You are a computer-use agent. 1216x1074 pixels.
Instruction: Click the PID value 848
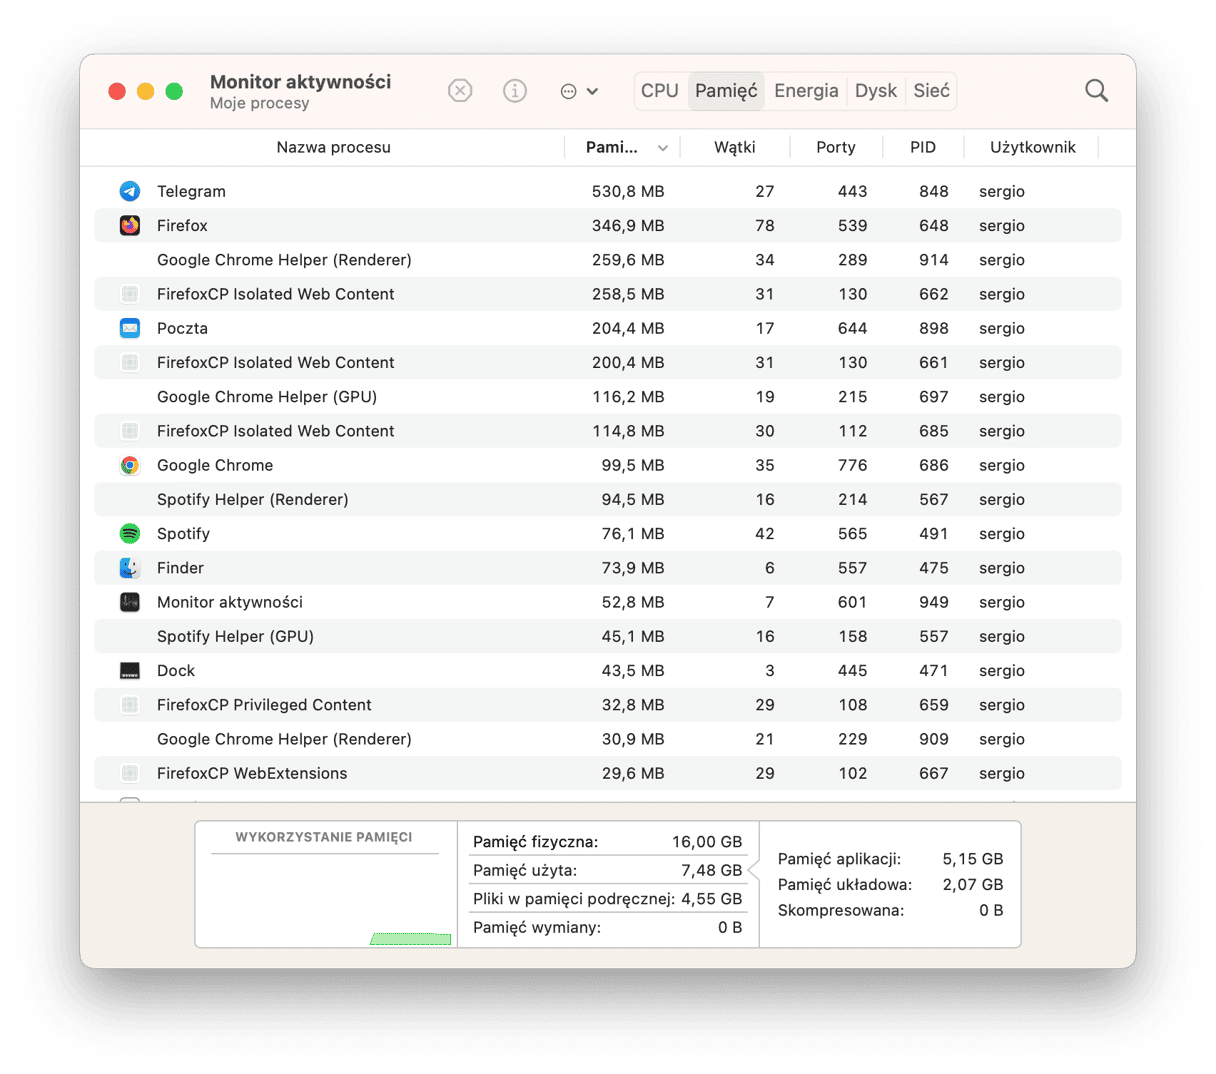934,191
